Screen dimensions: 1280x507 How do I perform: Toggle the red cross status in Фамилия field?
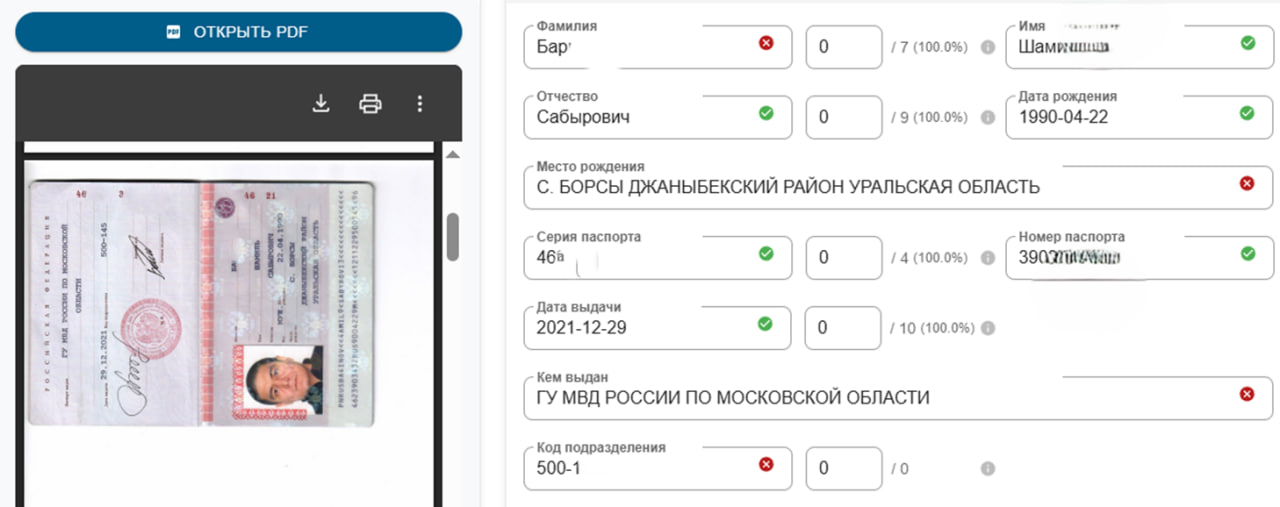pos(766,43)
